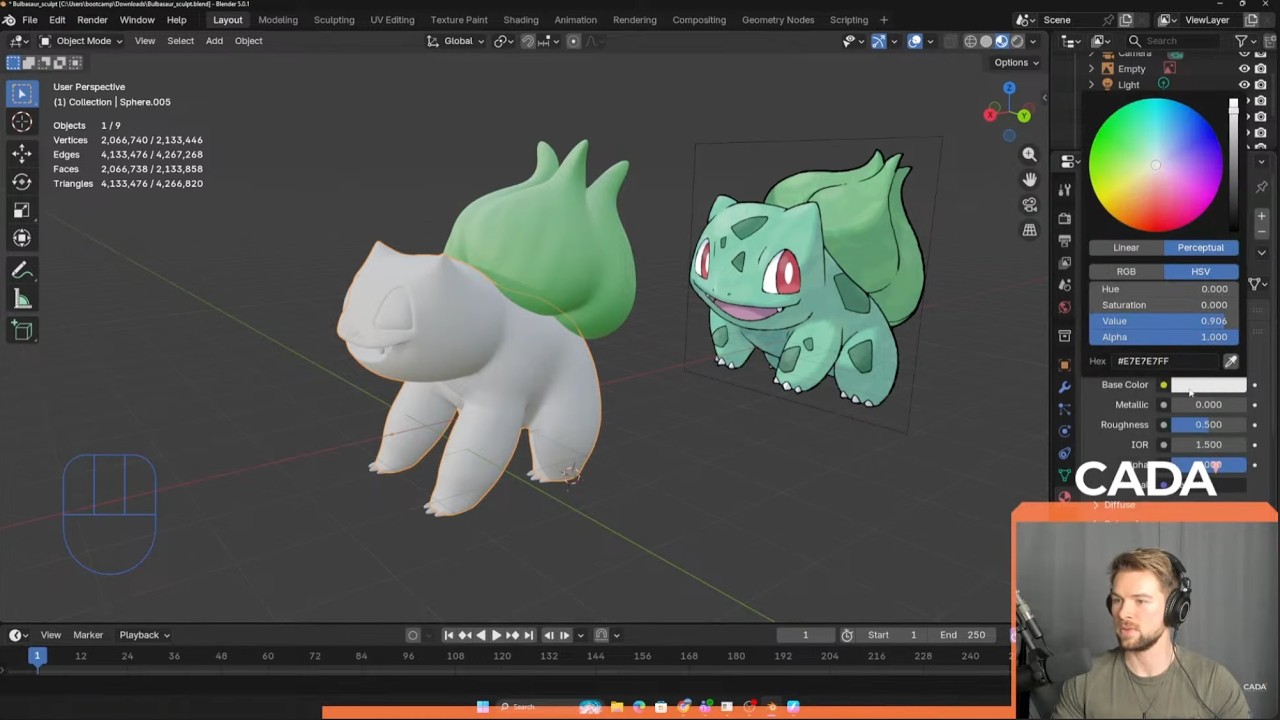Click the X axis on navigation gizmo
This screenshot has height=720, width=1280.
point(990,114)
